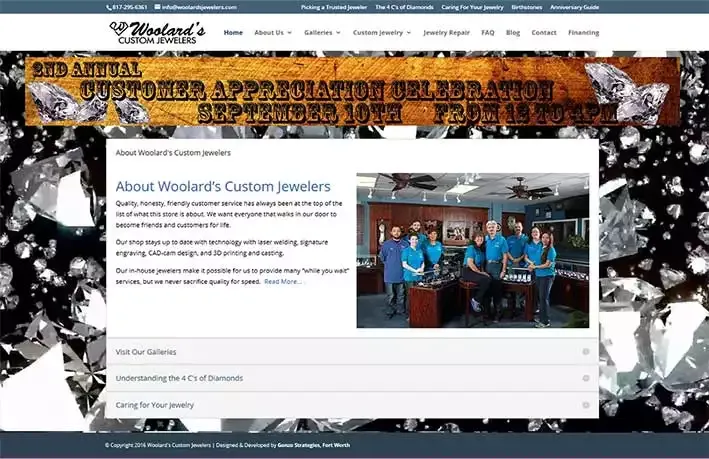The width and height of the screenshot is (709, 459).
Task: Click the plus icon beside Visit Our Galleries
Action: (x=585, y=352)
